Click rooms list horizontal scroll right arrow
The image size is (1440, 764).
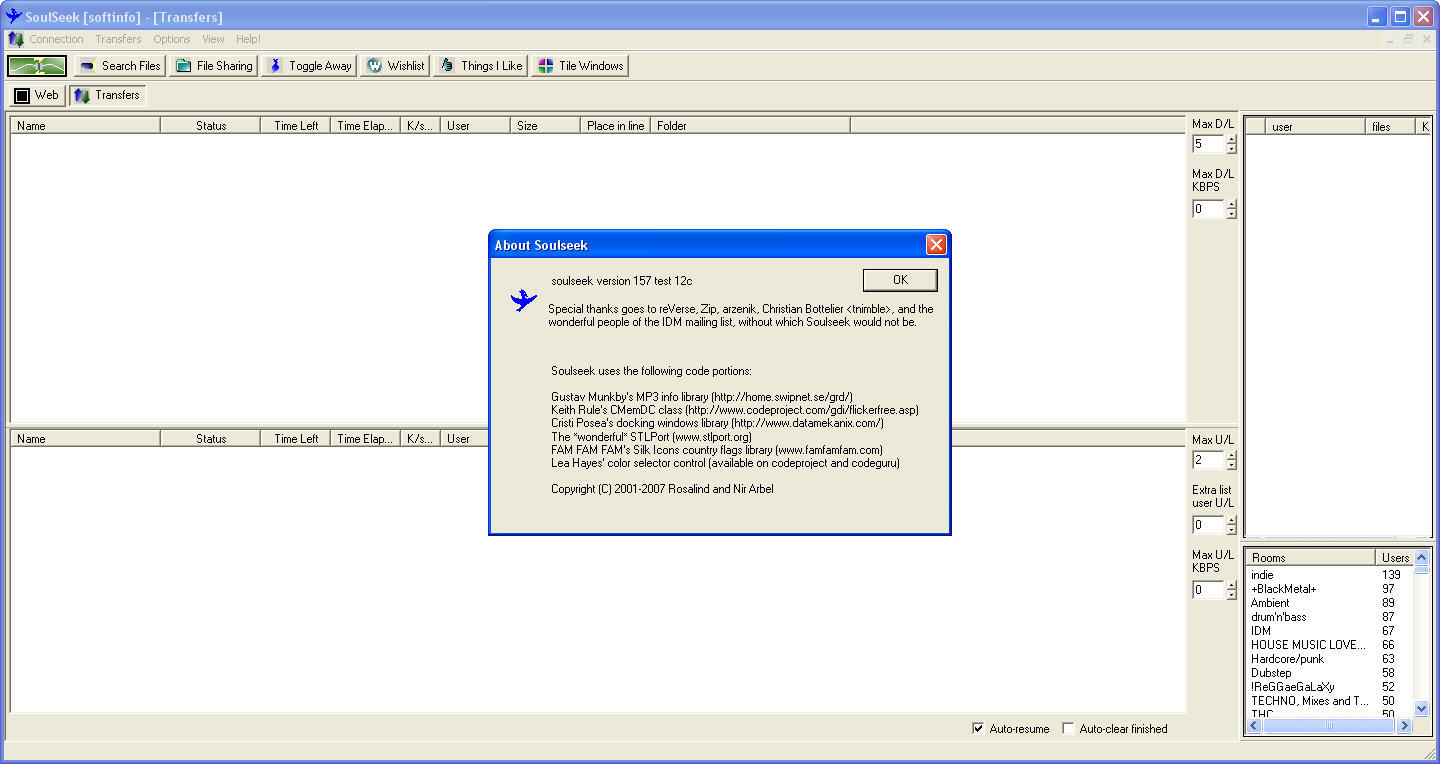[x=1405, y=726]
